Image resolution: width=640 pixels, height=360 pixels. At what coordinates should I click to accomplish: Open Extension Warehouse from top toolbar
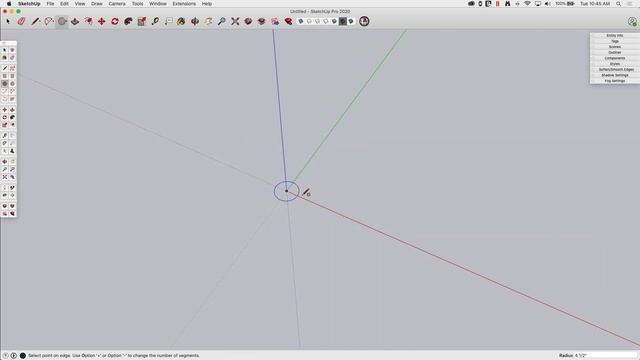(262, 21)
